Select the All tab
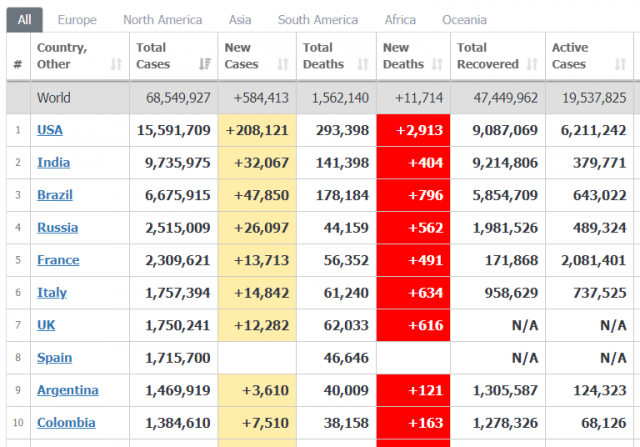 [x=24, y=20]
